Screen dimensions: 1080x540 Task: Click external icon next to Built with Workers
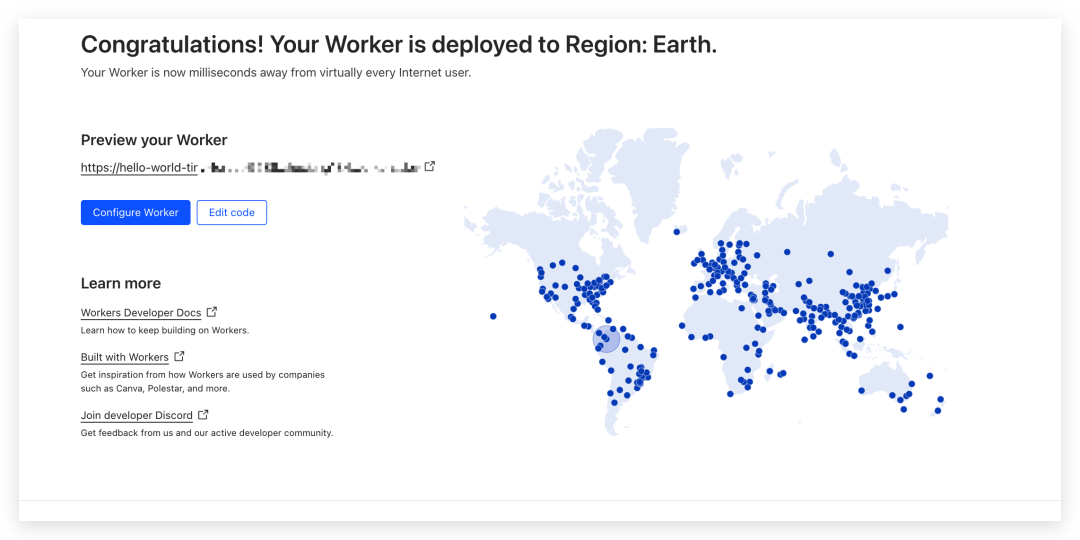click(x=179, y=356)
